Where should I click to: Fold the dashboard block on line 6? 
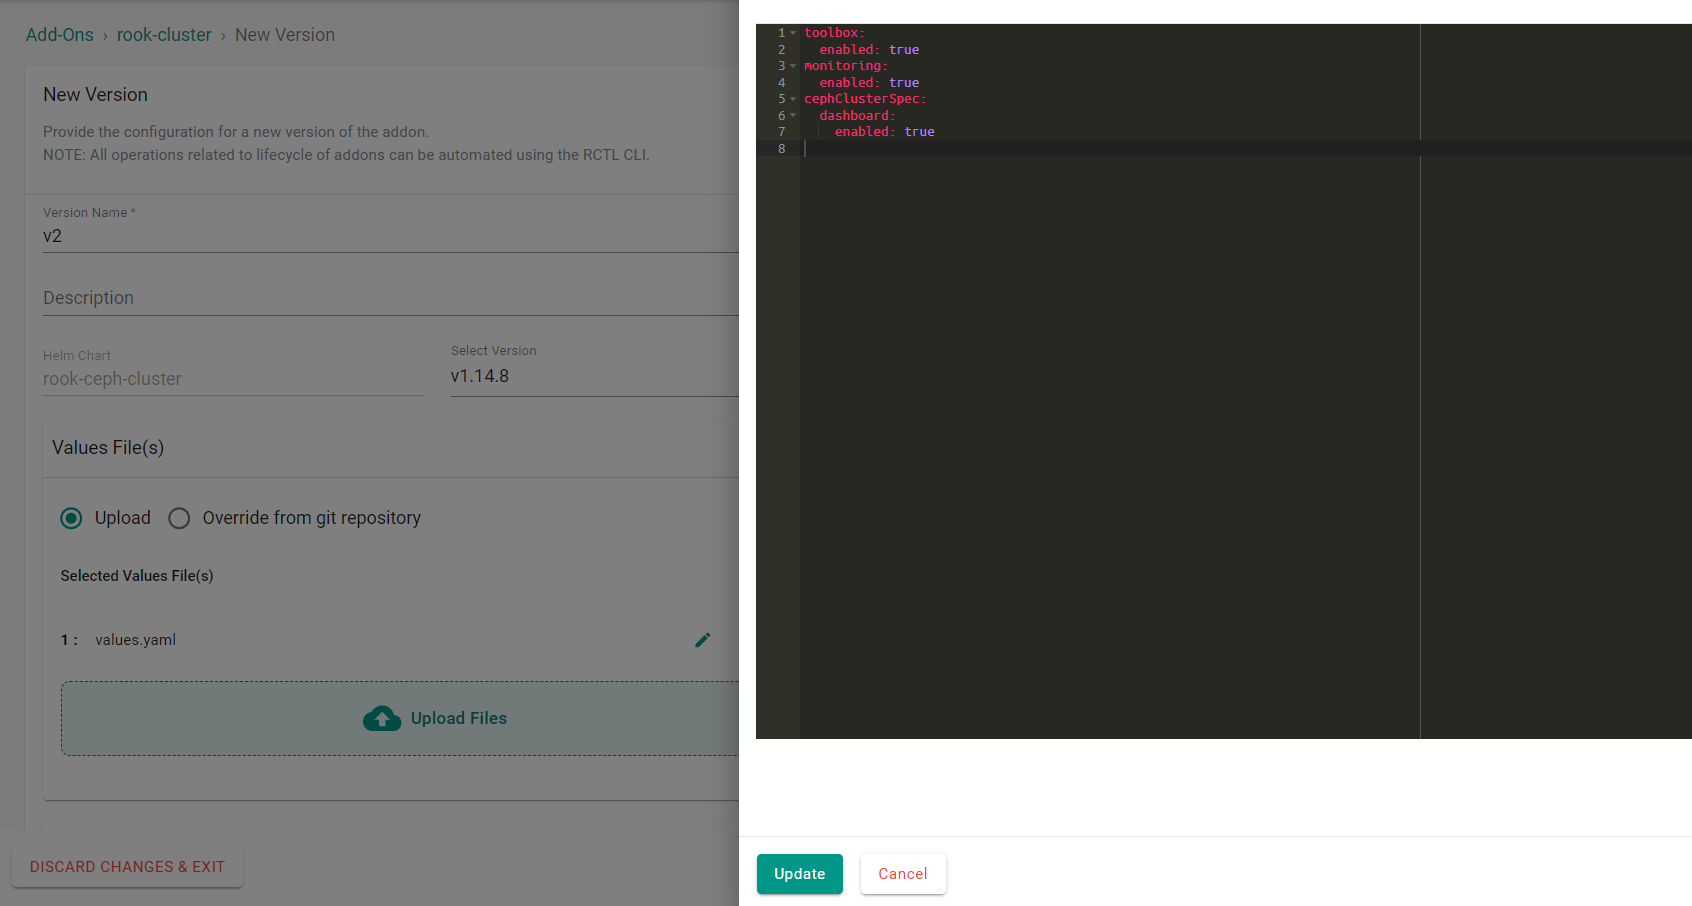pyautogui.click(x=793, y=115)
